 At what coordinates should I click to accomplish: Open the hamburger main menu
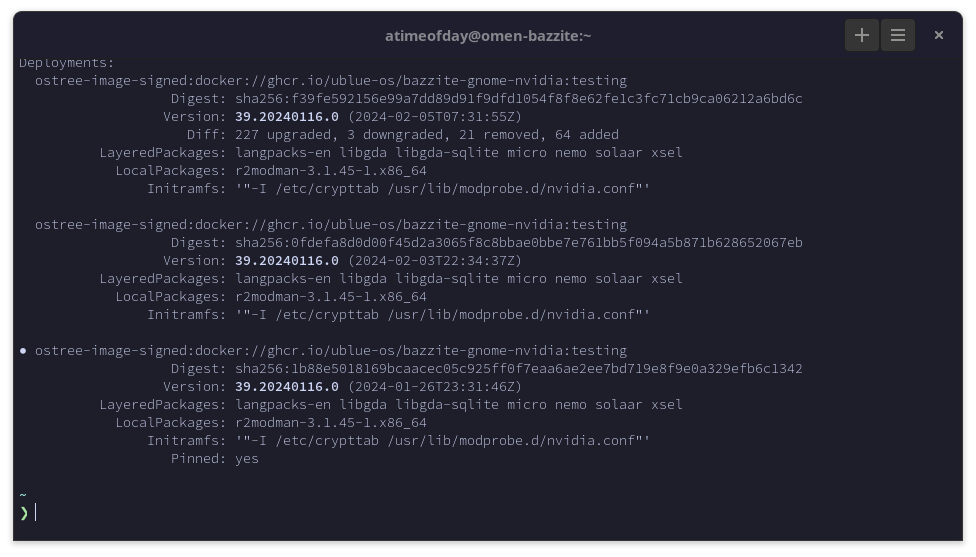897,35
